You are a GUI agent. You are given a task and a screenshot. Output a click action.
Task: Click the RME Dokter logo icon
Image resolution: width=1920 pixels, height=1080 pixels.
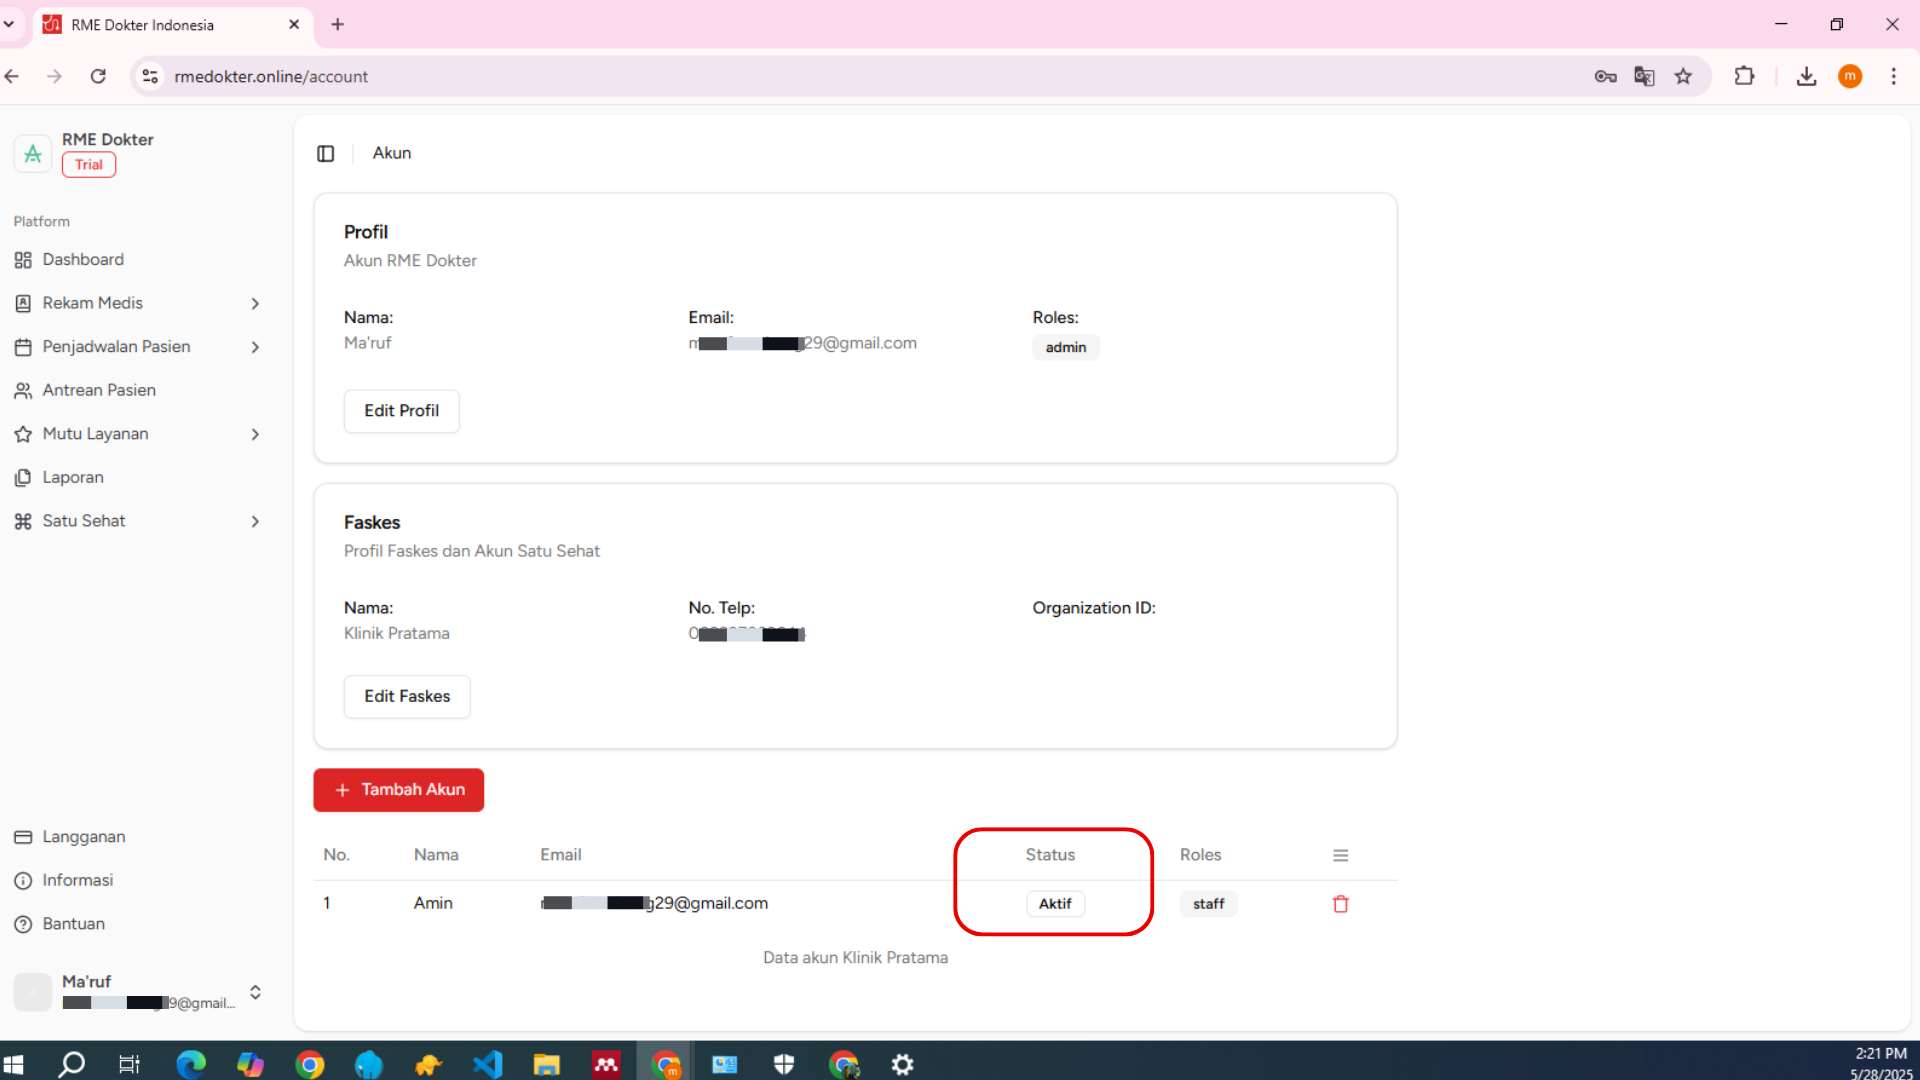pos(33,153)
